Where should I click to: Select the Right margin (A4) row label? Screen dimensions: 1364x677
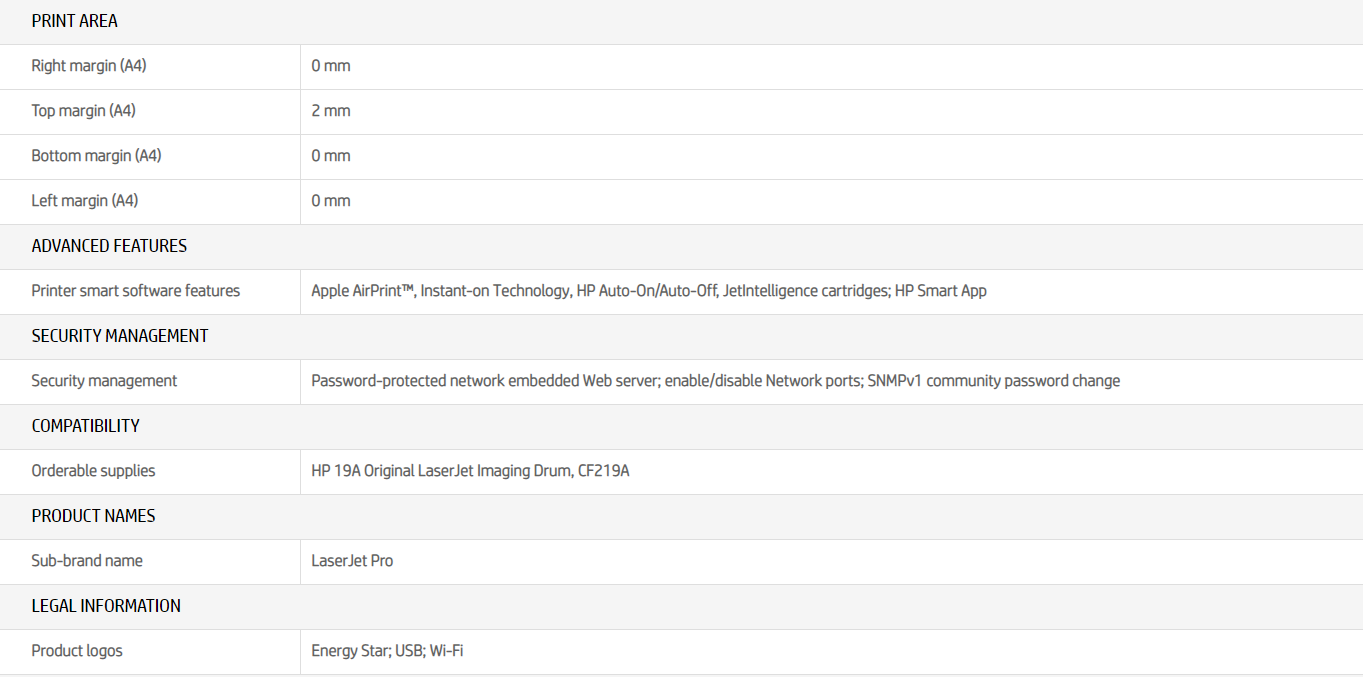click(x=89, y=66)
